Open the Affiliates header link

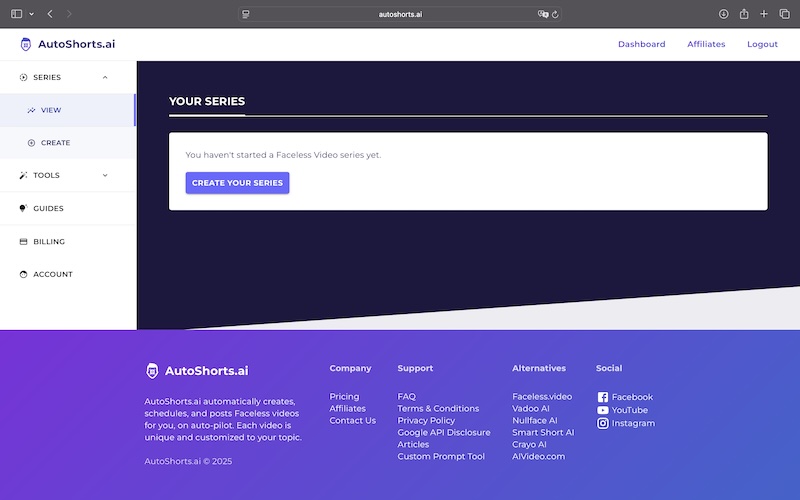[706, 44]
